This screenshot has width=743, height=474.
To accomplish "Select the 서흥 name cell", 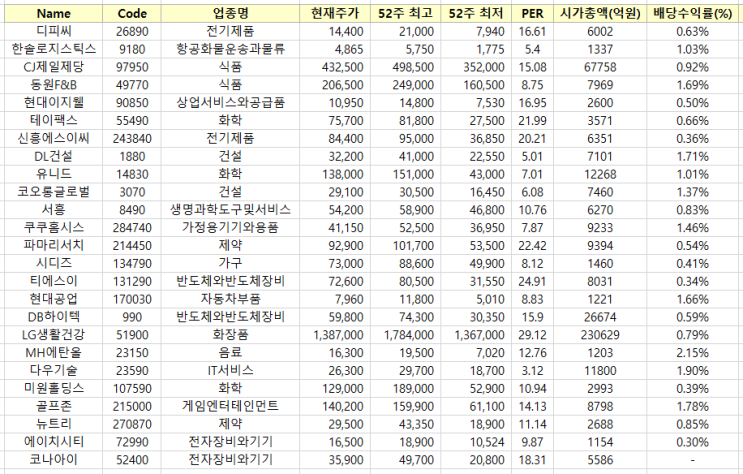I will coord(54,210).
